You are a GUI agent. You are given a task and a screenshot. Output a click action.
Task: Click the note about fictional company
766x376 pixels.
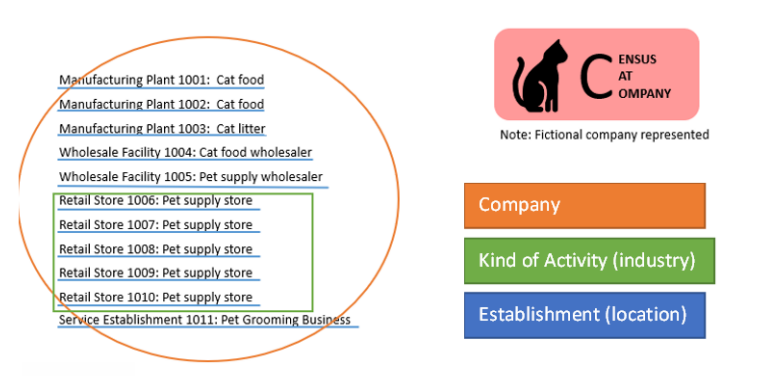pos(604,135)
